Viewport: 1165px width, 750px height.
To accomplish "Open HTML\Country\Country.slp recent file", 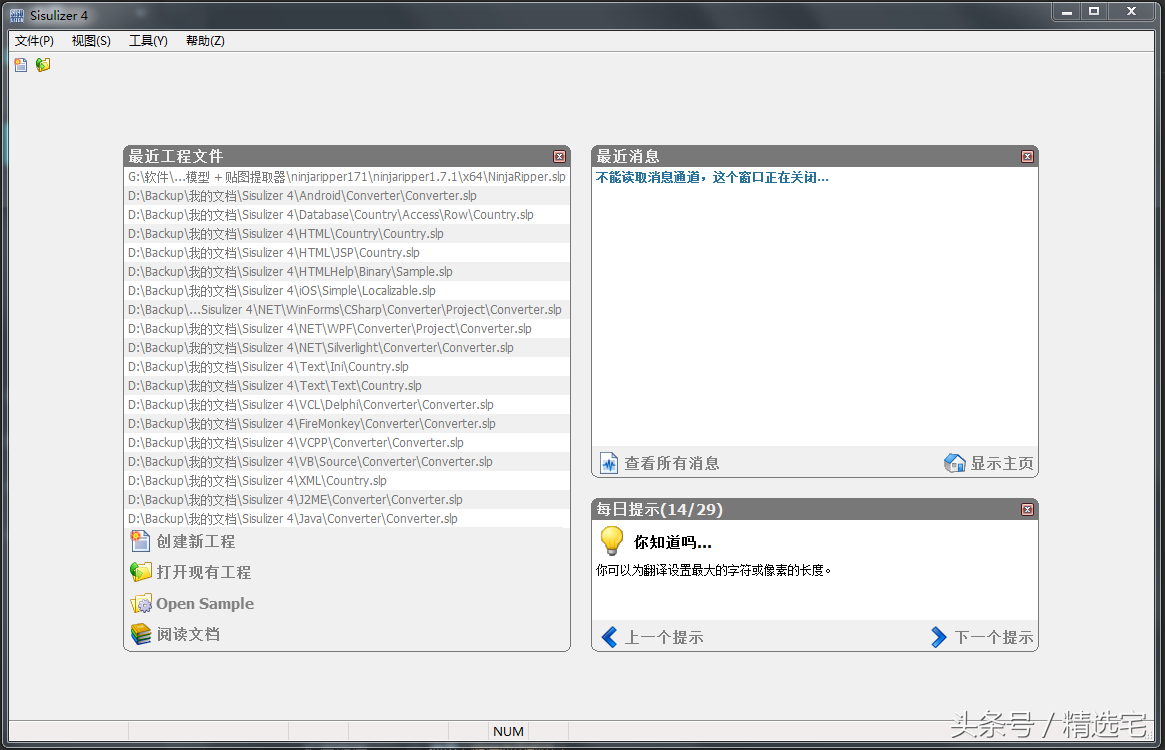I will (347, 233).
